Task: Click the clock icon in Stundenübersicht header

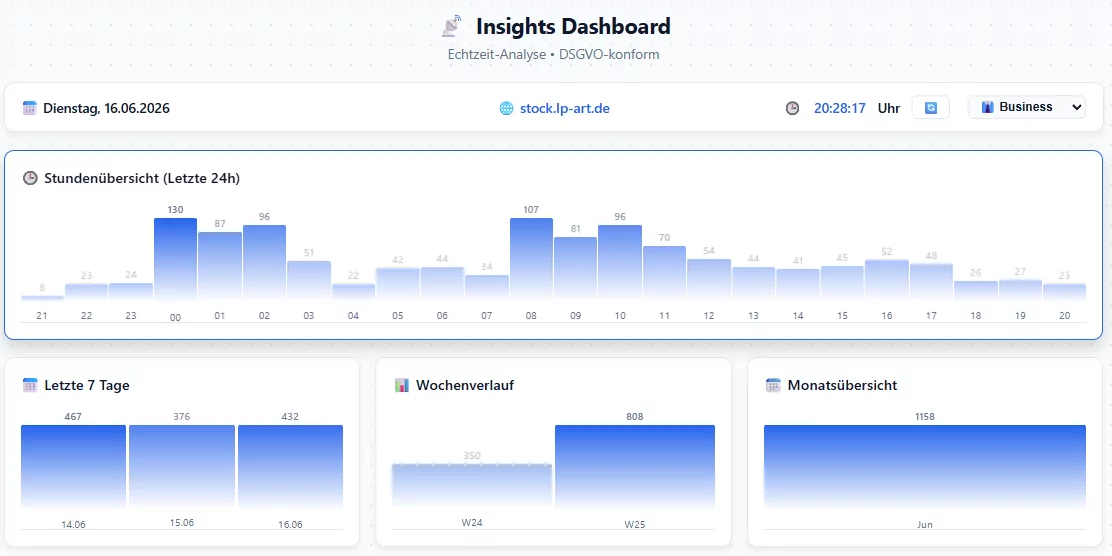Action: coord(30,178)
